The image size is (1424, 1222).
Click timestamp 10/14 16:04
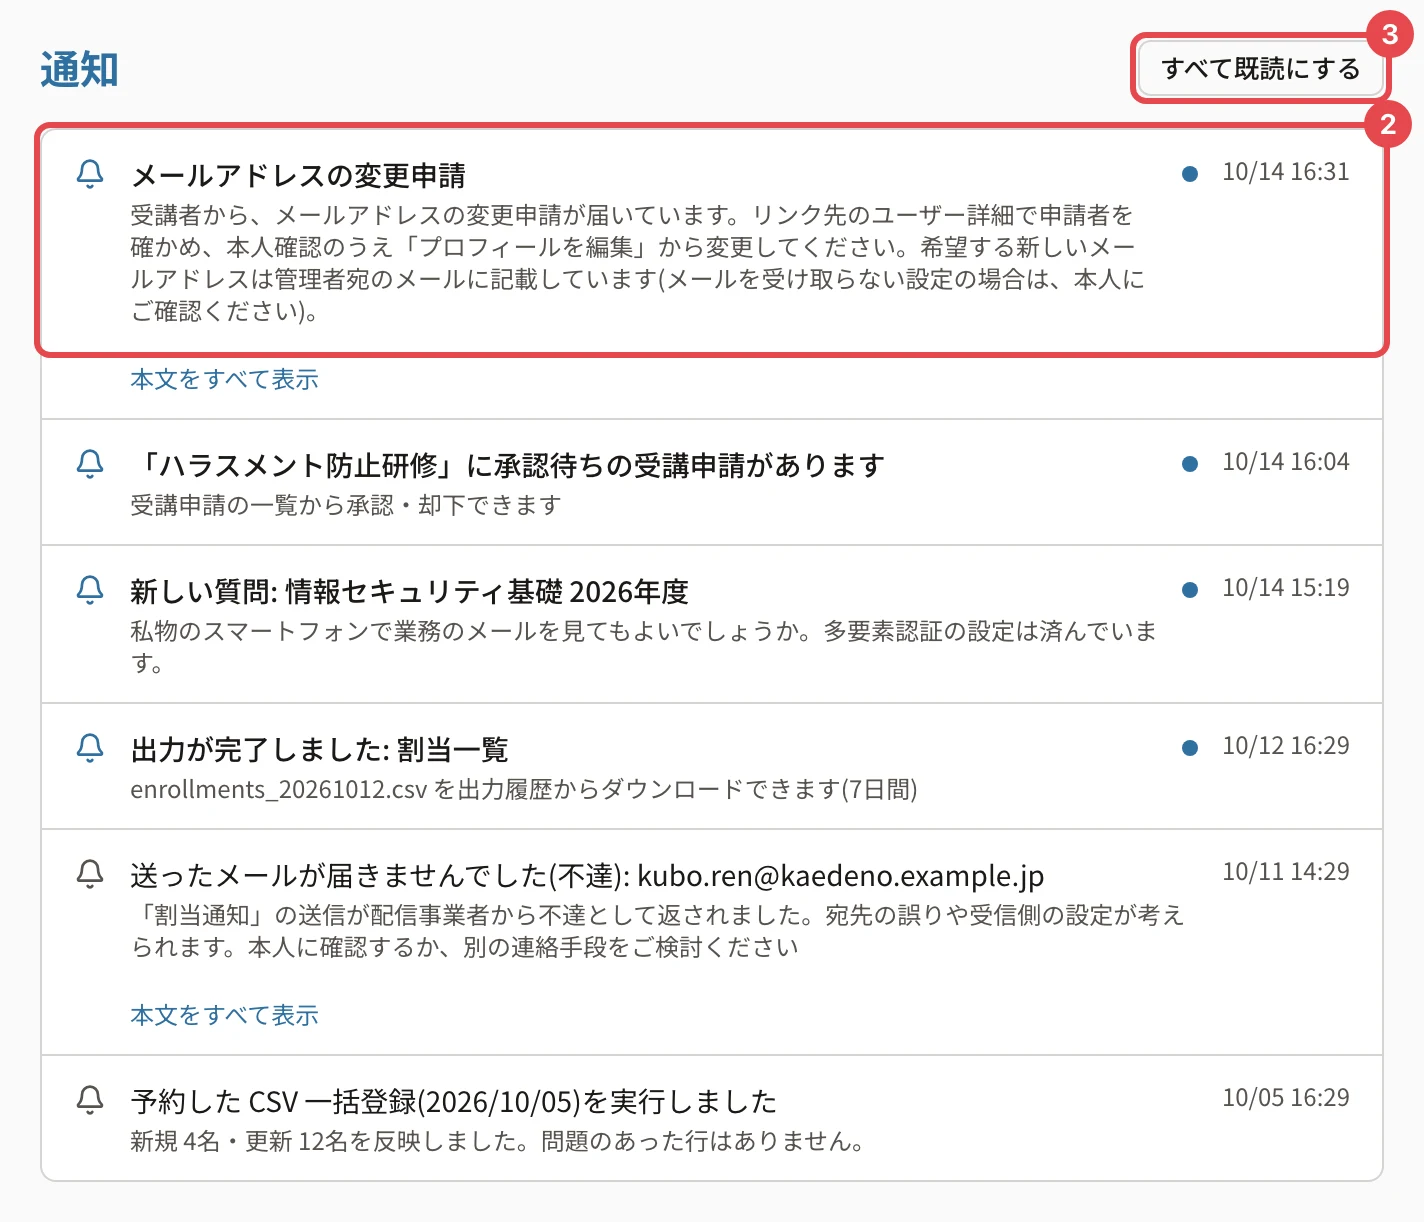click(1285, 462)
